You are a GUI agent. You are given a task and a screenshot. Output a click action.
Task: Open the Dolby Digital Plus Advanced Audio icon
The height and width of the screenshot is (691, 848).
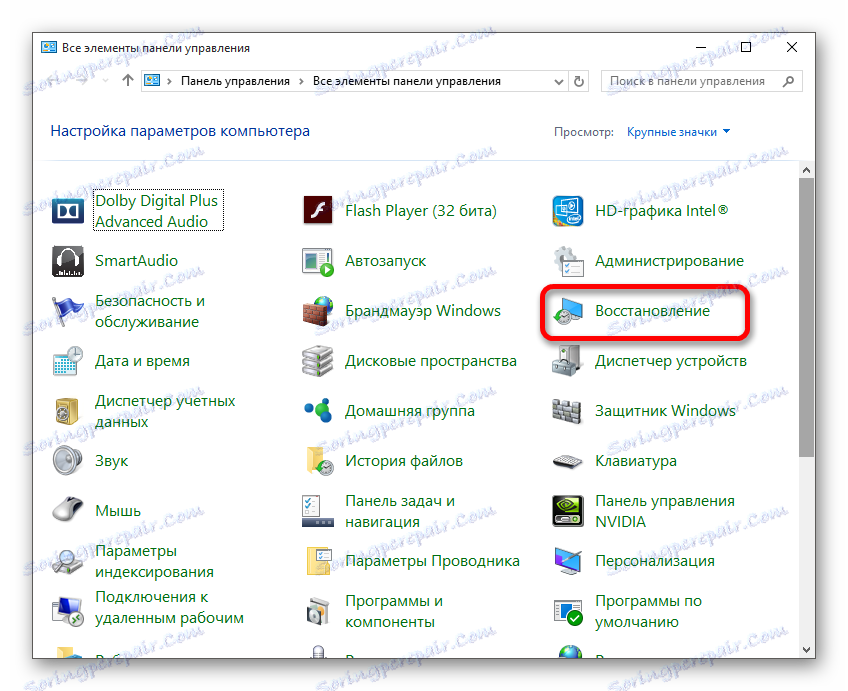(68, 210)
